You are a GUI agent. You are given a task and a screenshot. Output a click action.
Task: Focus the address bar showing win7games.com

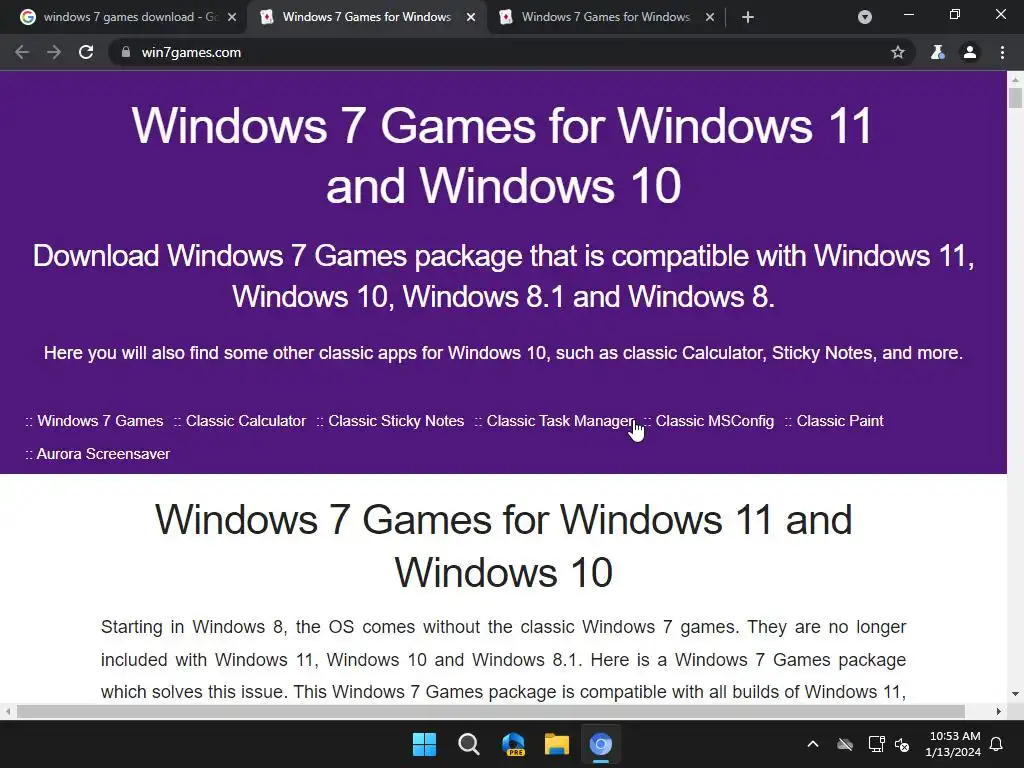503,52
